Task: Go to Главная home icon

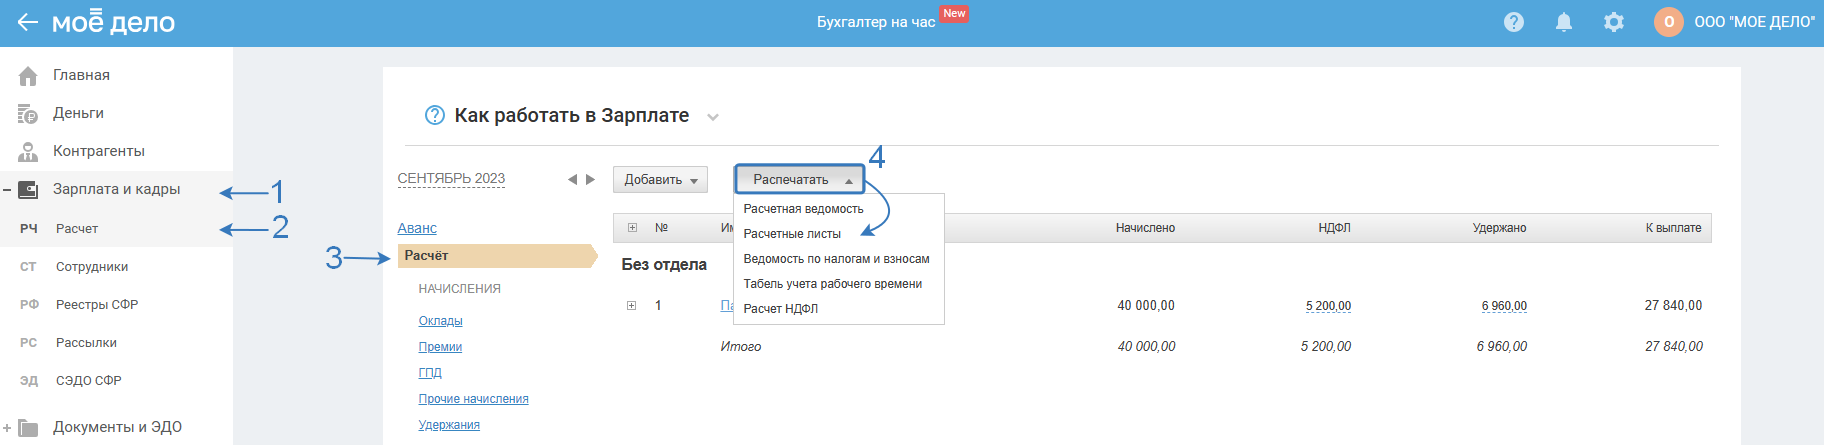Action: [x=28, y=76]
